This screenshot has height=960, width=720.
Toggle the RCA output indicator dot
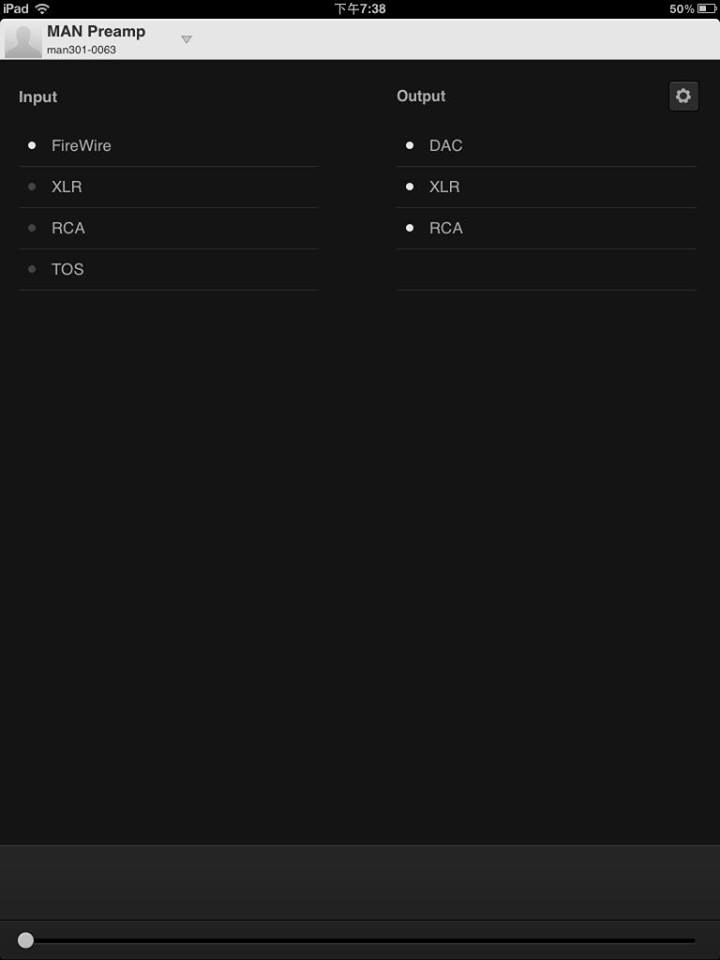coord(410,228)
